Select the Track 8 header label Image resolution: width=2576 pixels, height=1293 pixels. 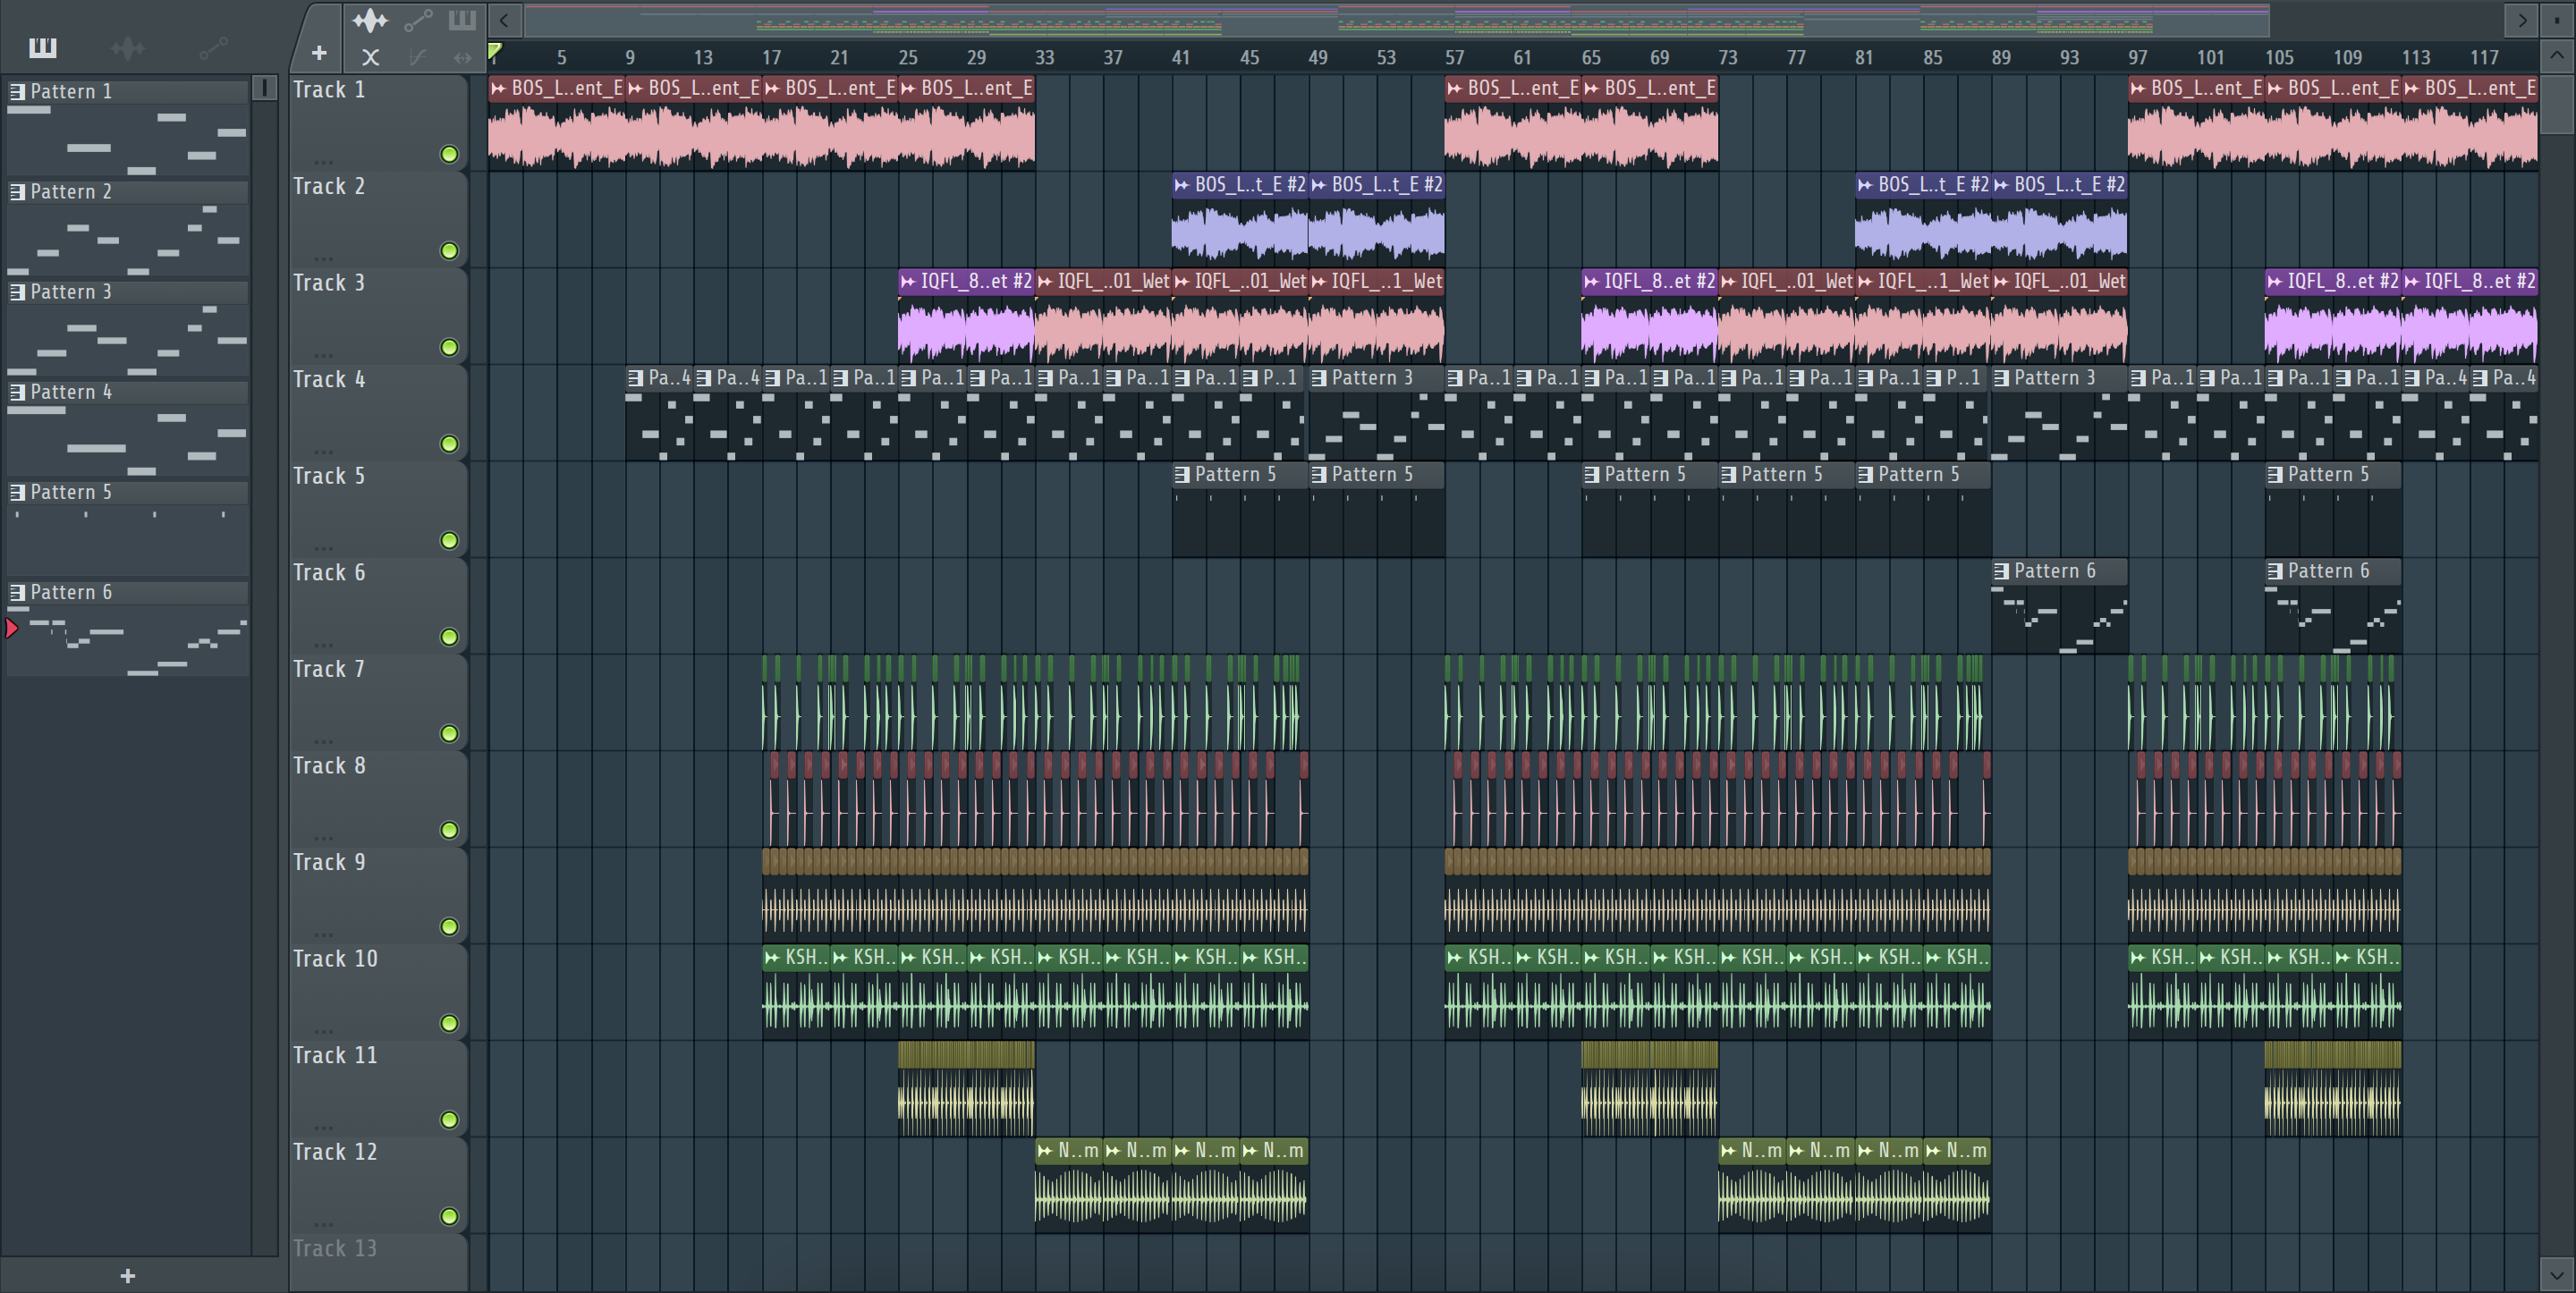(329, 765)
